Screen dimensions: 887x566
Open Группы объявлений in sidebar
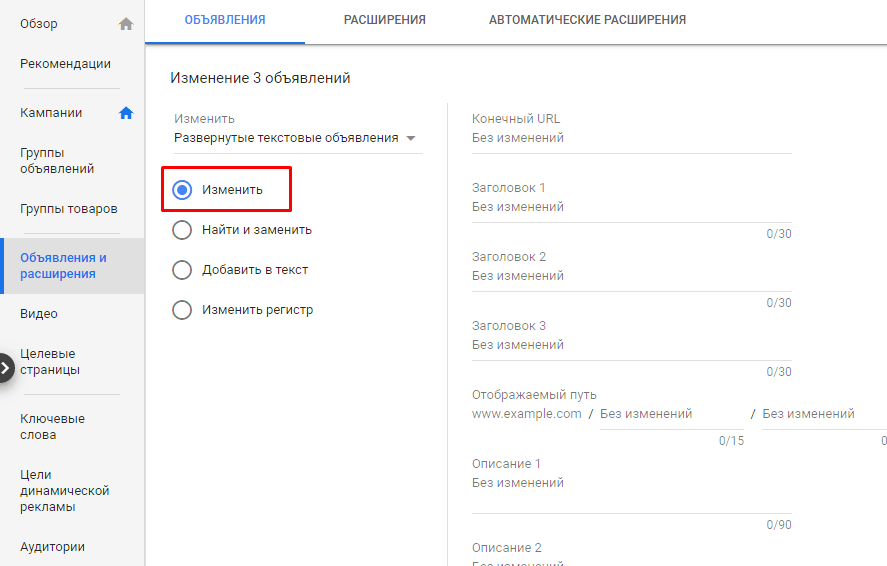tap(57, 161)
